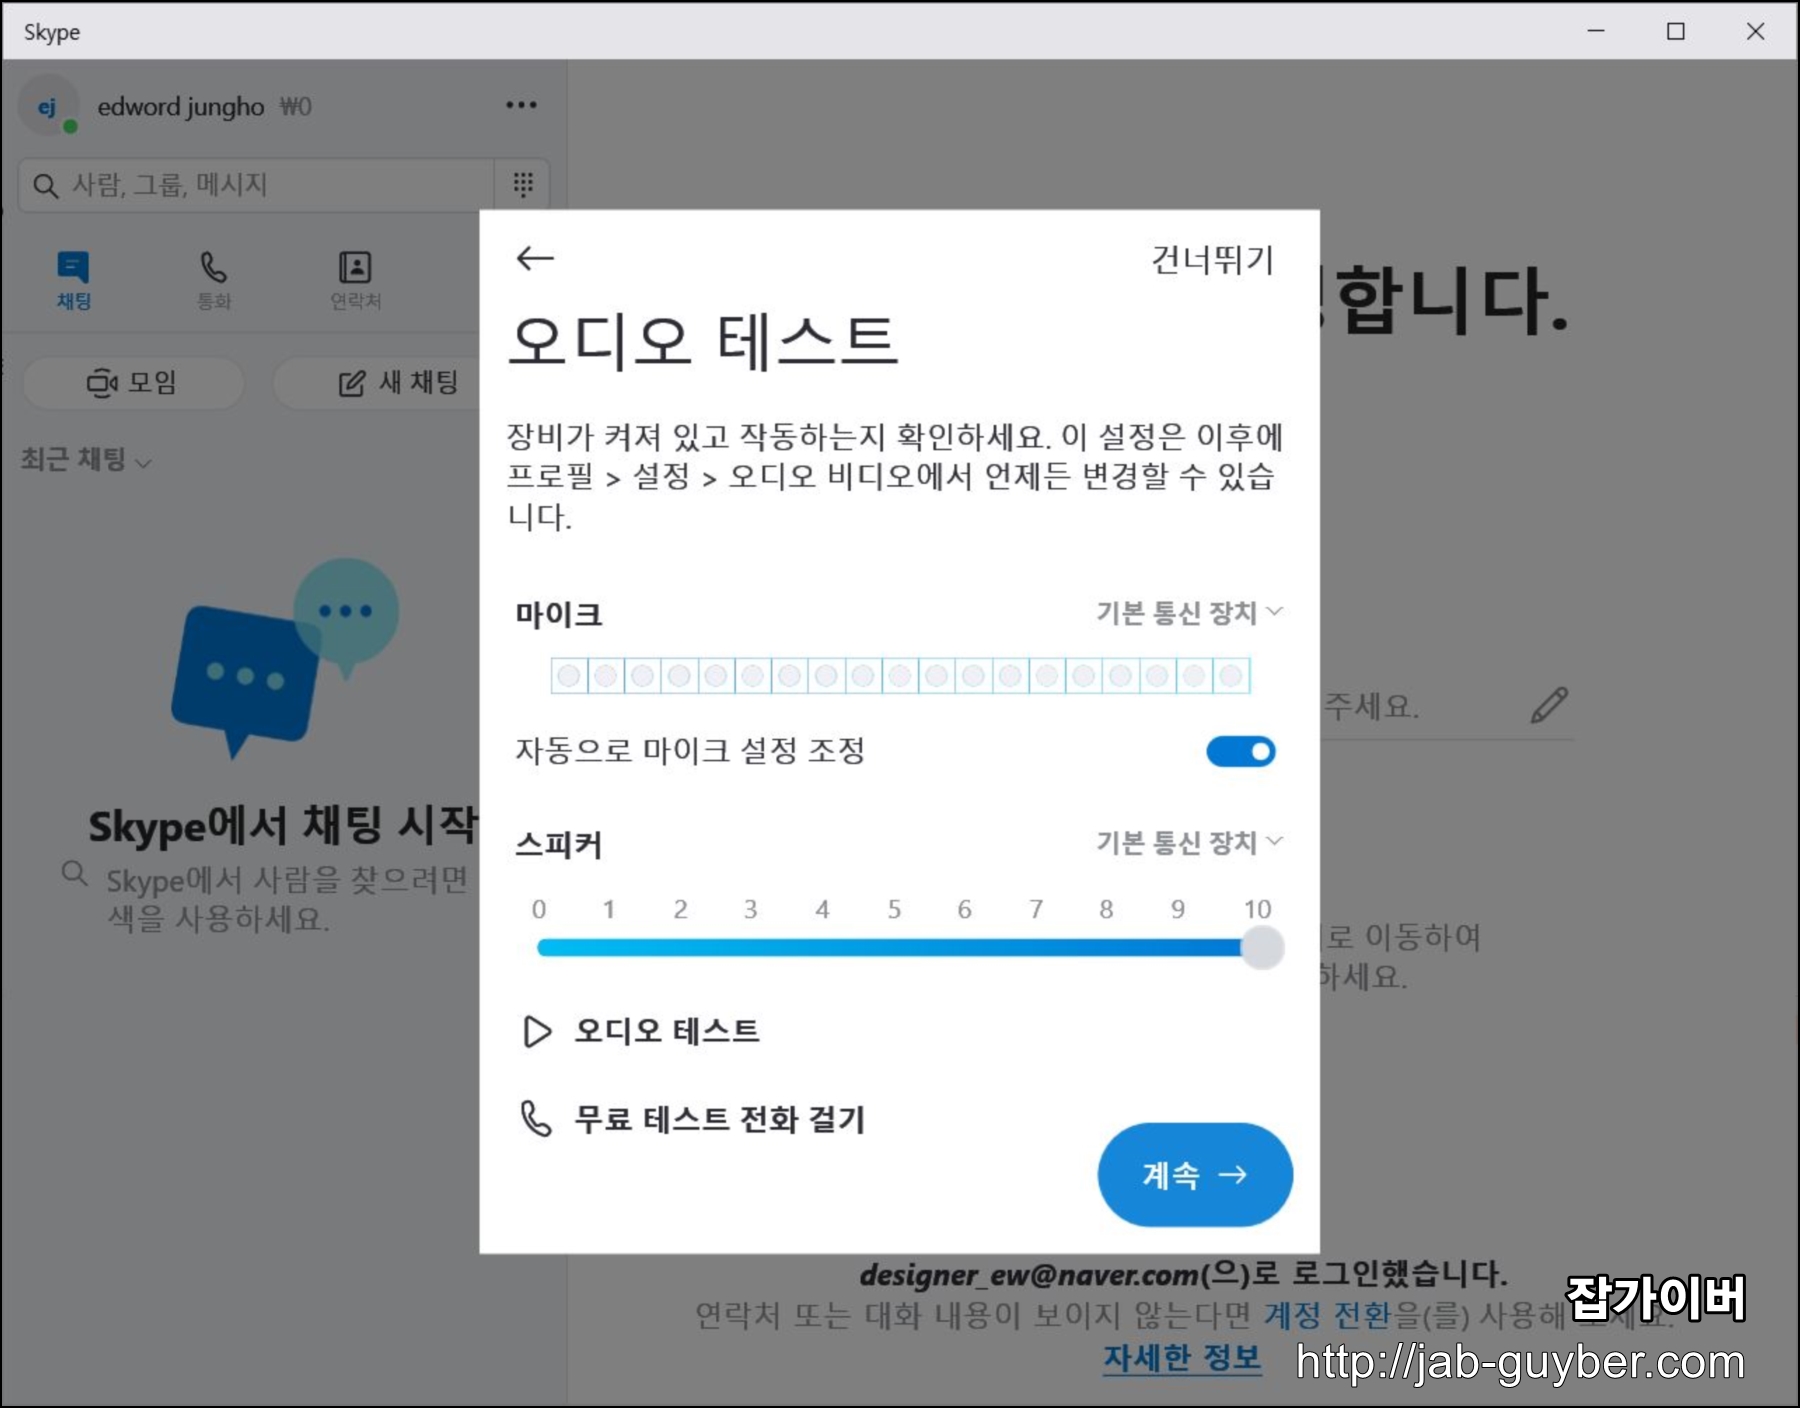Open the 스피커 device dropdown
Screen dimensions: 1800x1408
tap(1188, 842)
